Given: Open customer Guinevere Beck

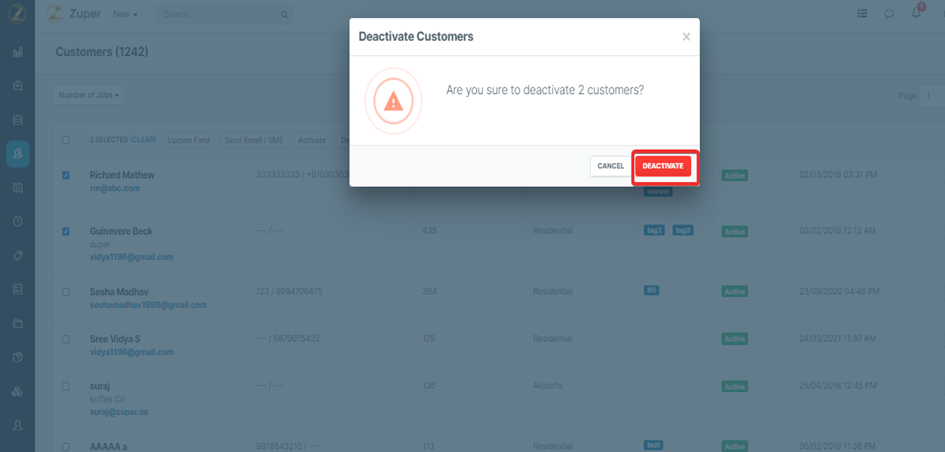Looking at the screenshot, I should 121,231.
